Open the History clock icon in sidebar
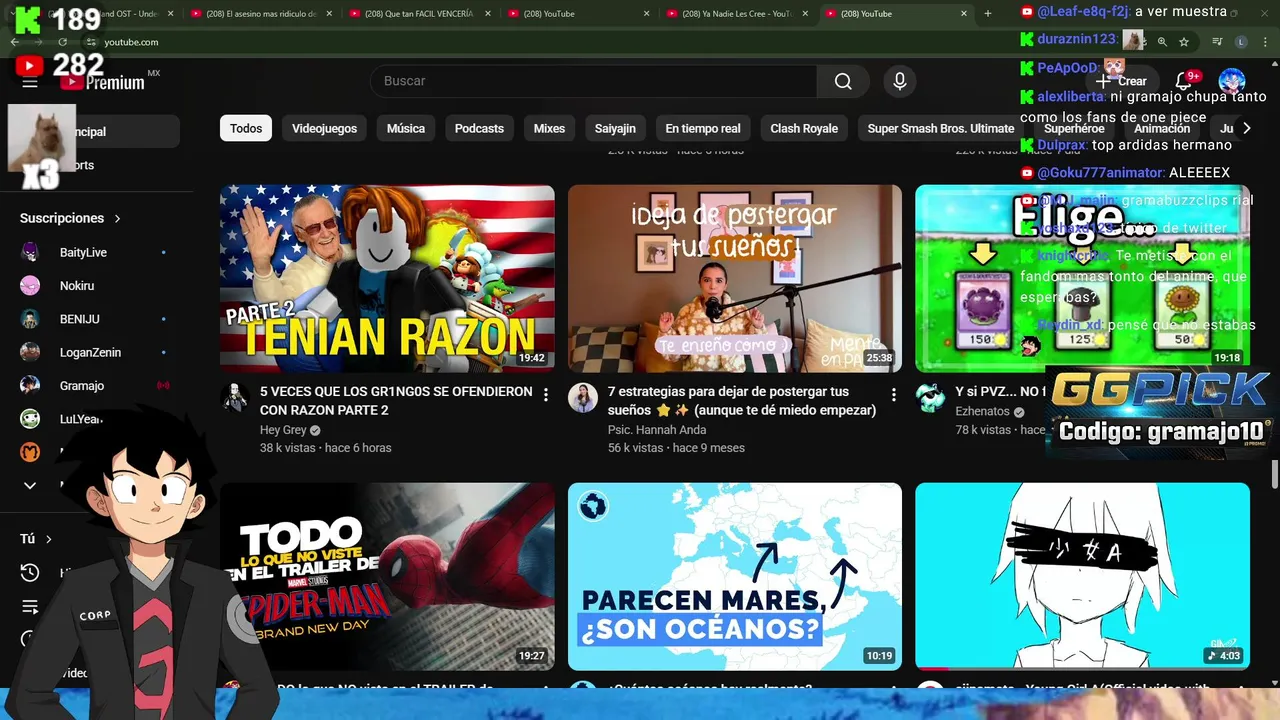This screenshot has height=720, width=1280. (x=30, y=573)
